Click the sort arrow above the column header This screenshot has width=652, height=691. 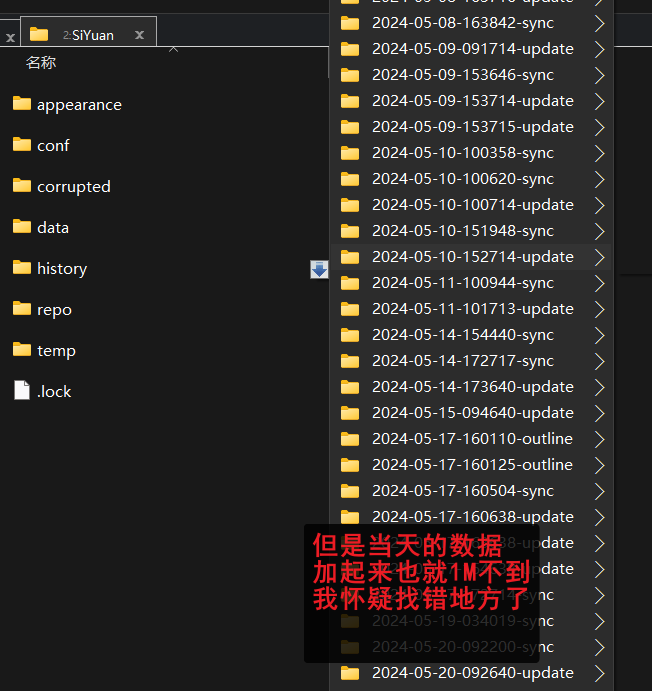click(174, 49)
